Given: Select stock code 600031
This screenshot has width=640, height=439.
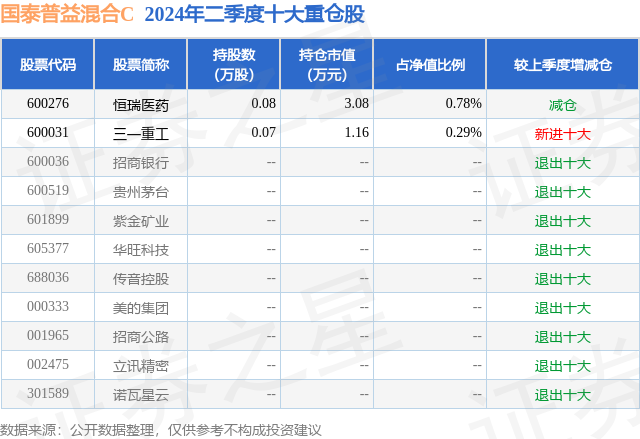Looking at the screenshot, I should (x=48, y=133).
